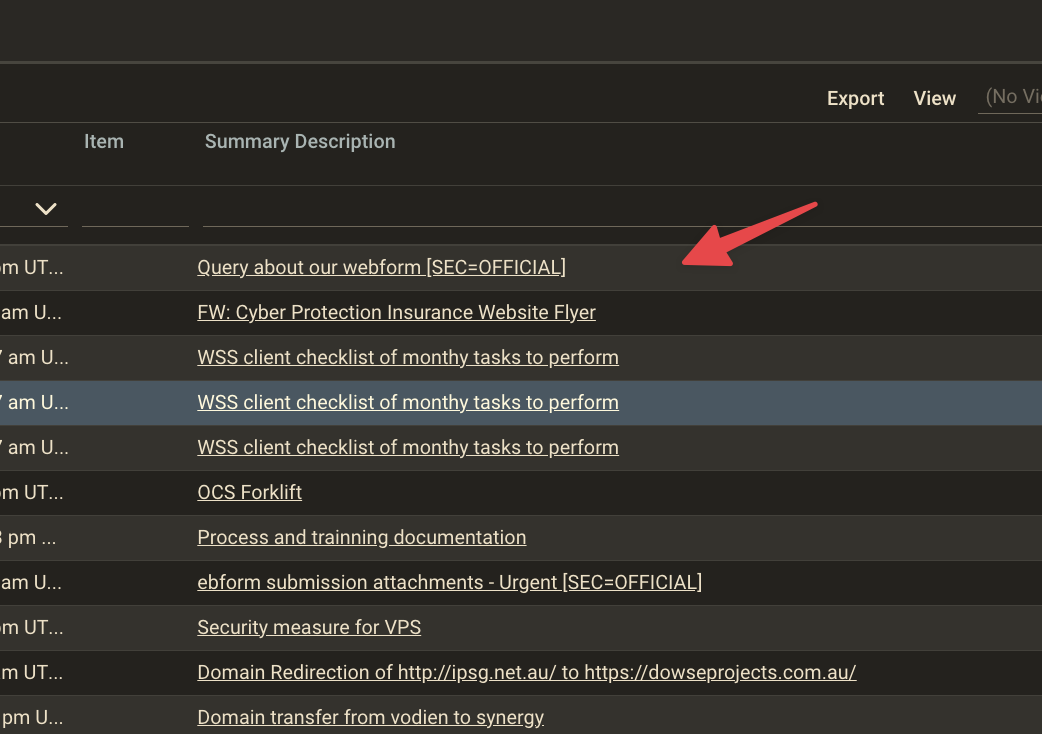Viewport: 1042px width, 734px height.
Task: Open the OCS Forklift ticket
Action: click(x=249, y=492)
